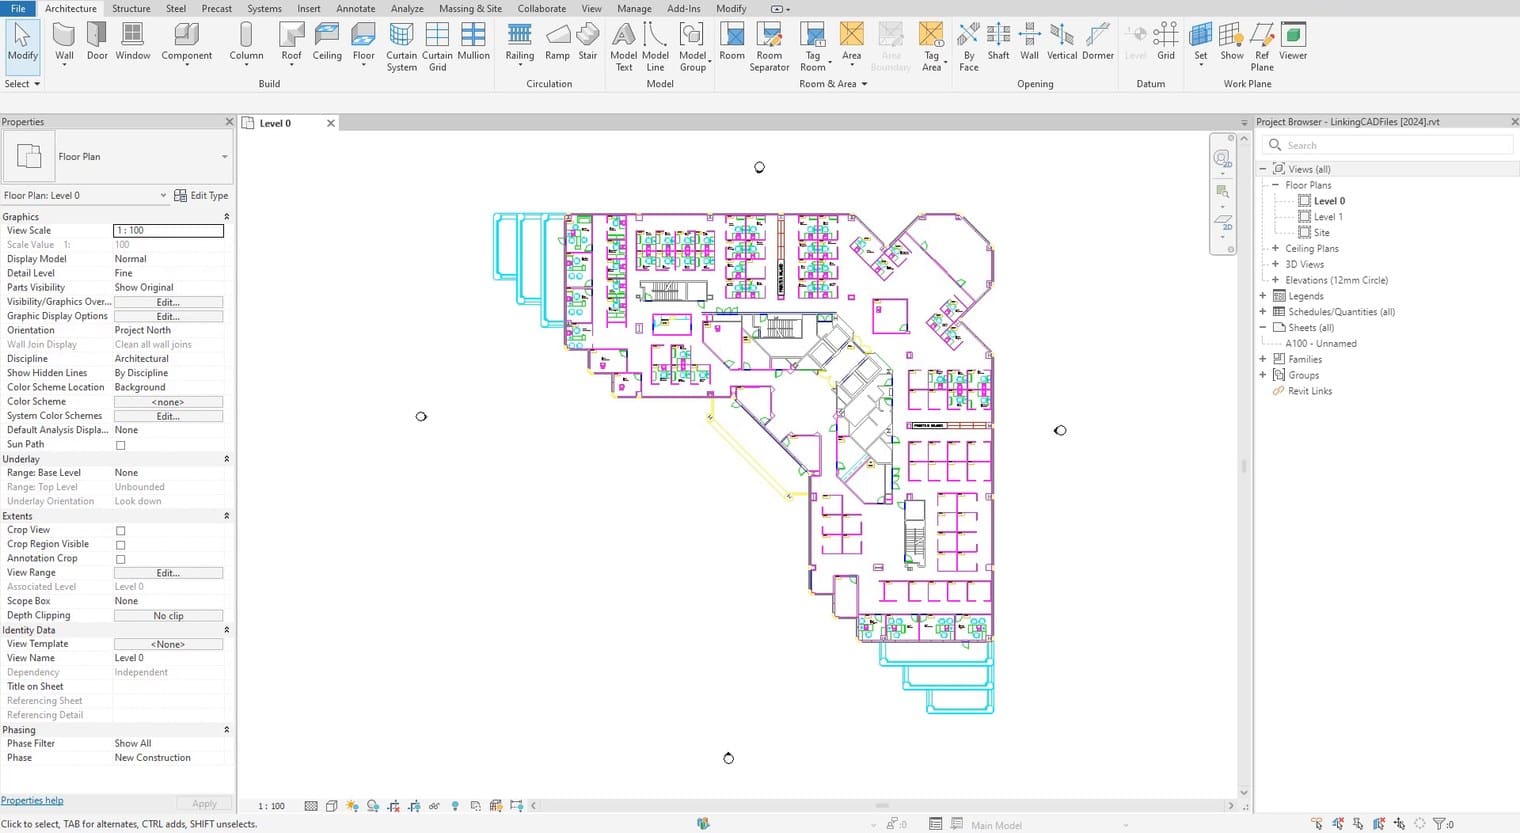Select the Model Text tool
The height and width of the screenshot is (833, 1520).
(x=623, y=47)
